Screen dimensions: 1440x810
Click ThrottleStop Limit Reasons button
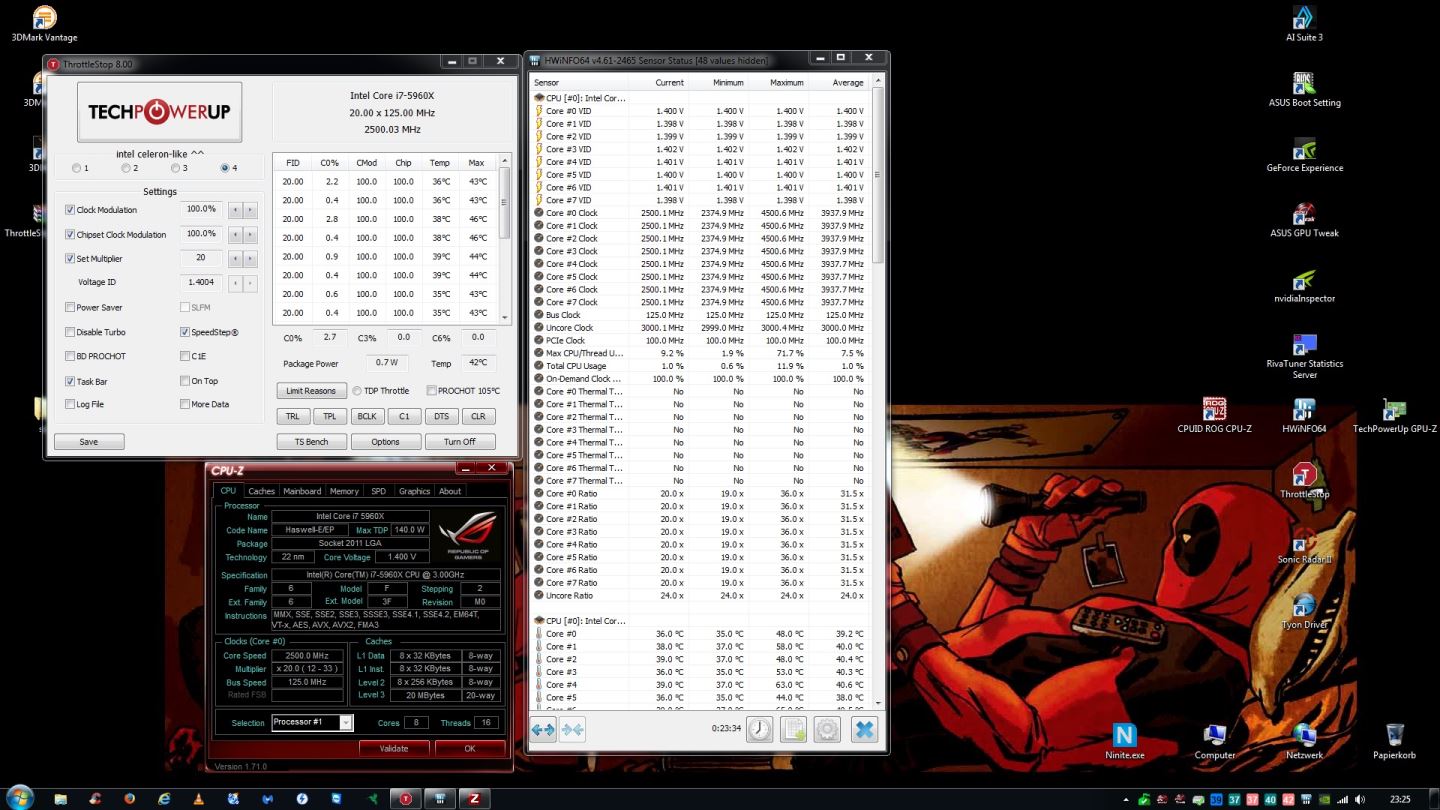click(x=311, y=391)
